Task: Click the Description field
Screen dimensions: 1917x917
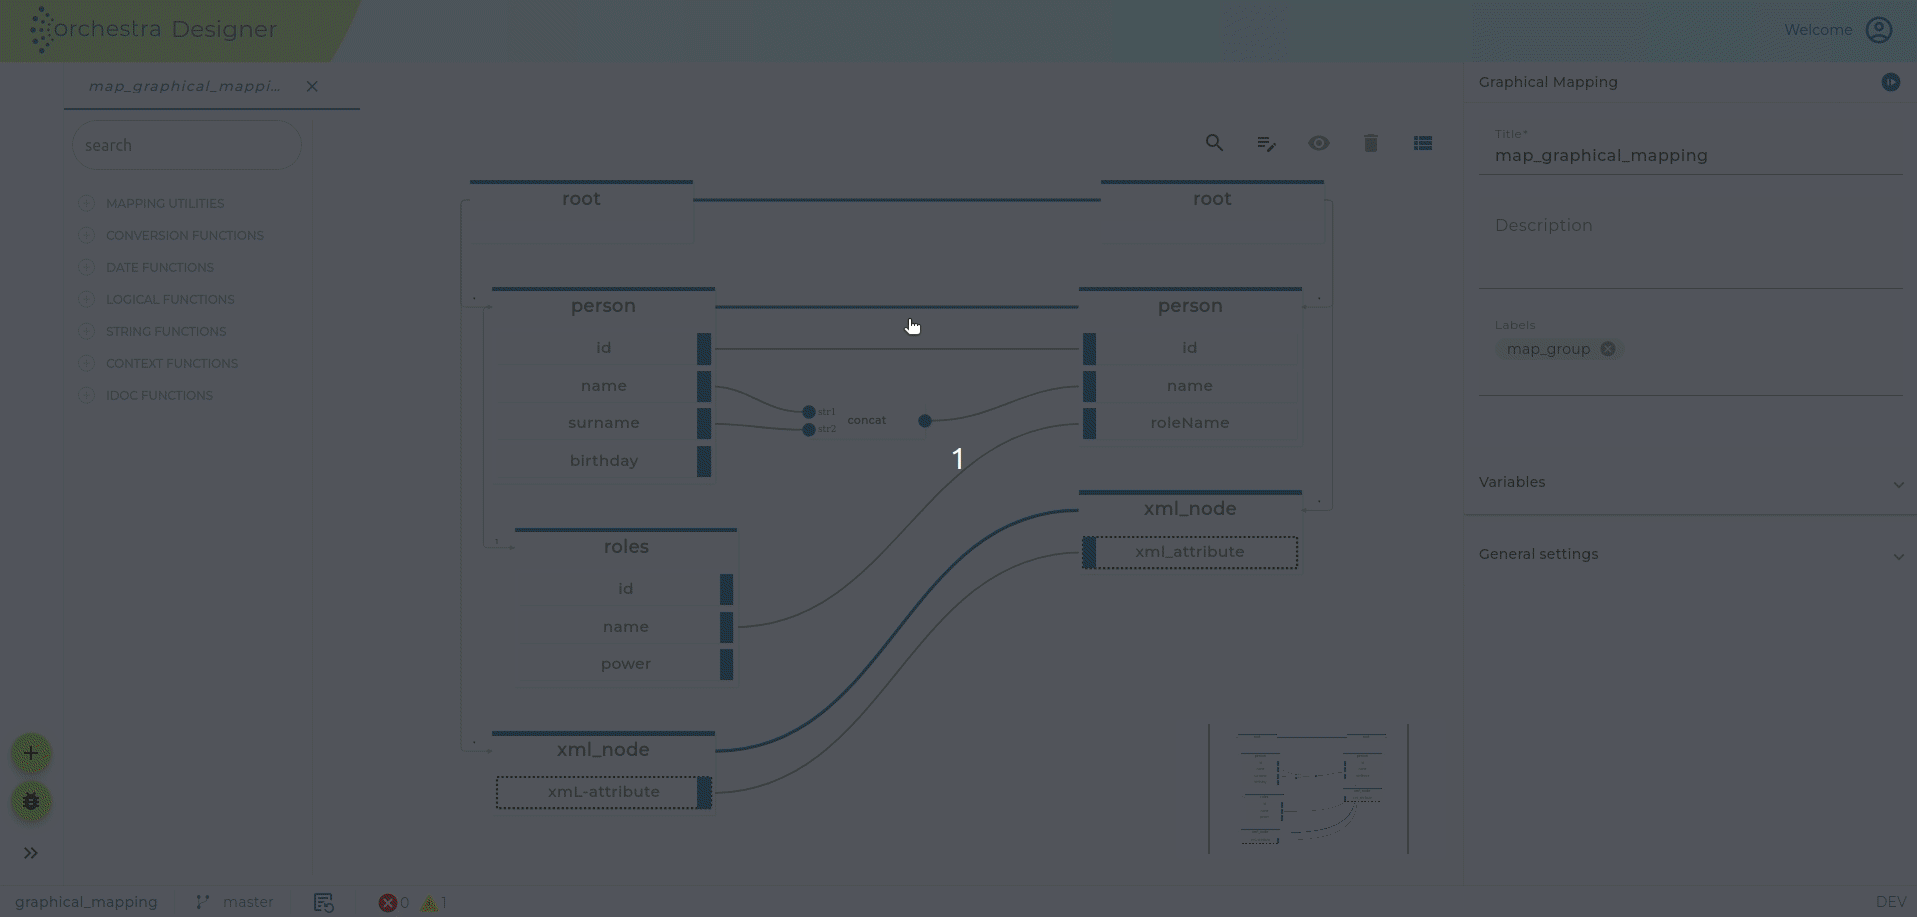Action: point(1690,240)
